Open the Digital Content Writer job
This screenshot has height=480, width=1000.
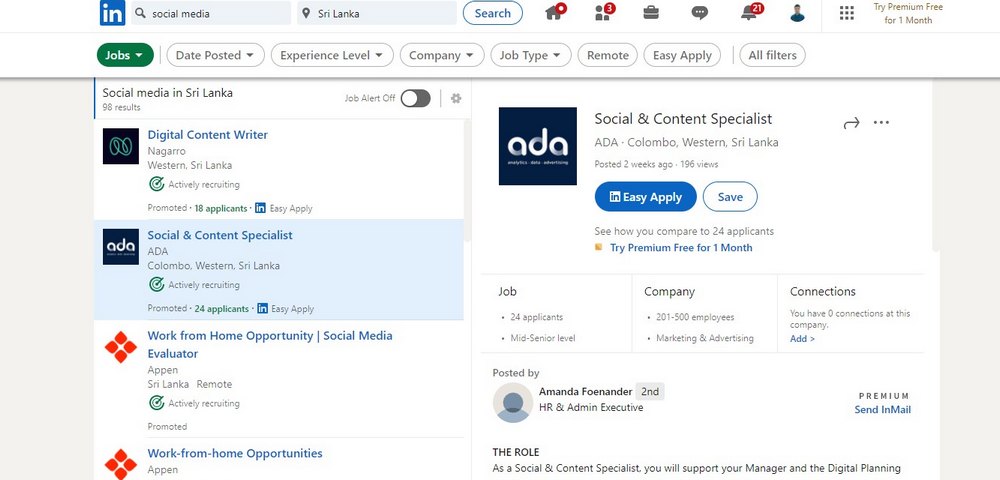coord(208,135)
